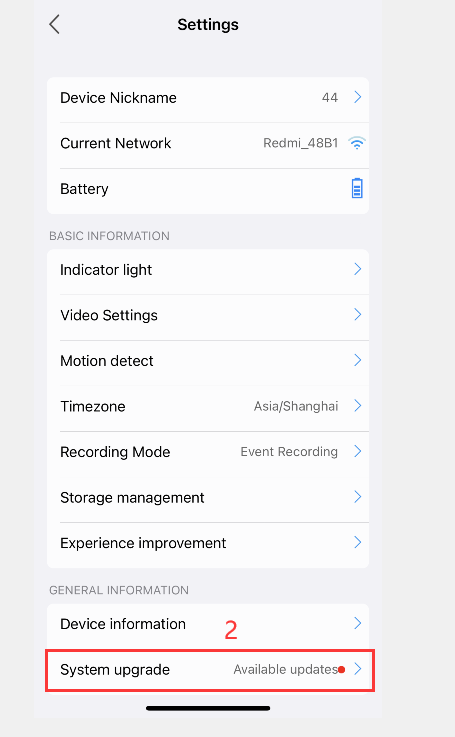Tap the Redmi_48B1 network name
The height and width of the screenshot is (737, 455).
301,143
